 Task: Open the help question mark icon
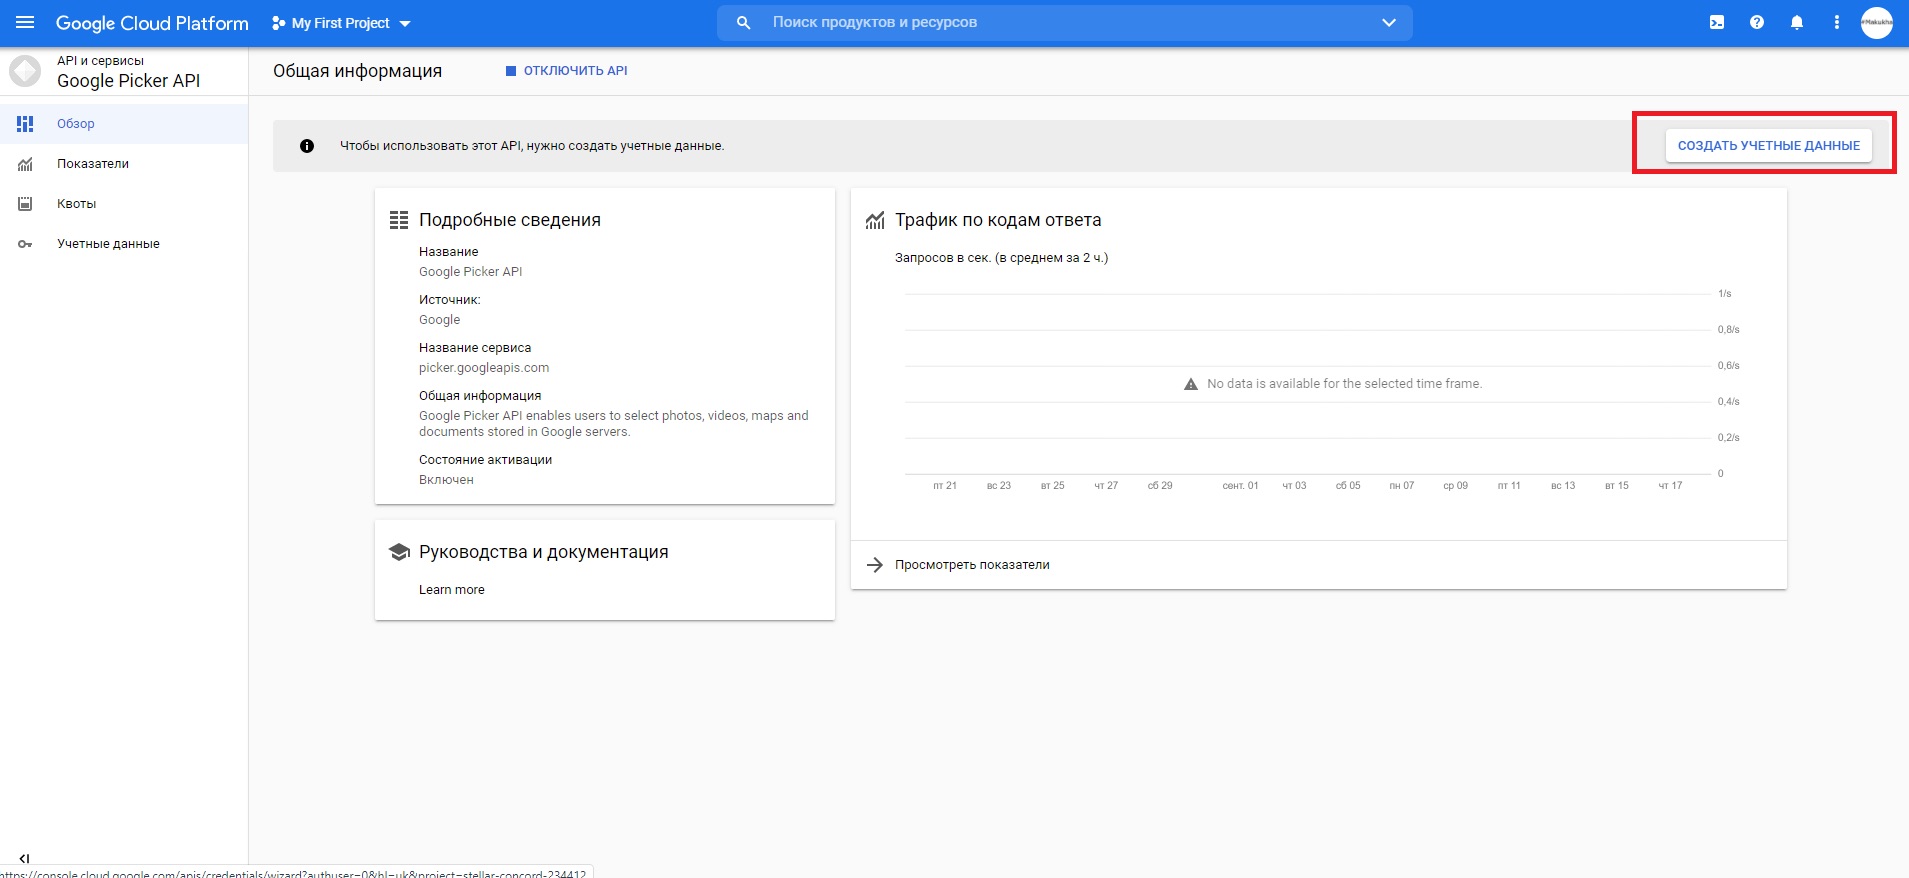[1757, 22]
